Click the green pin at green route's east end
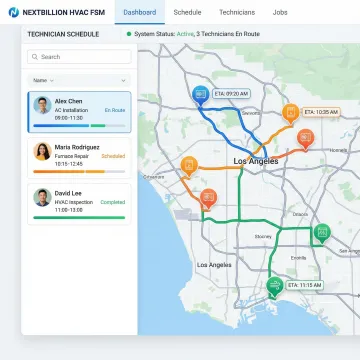This screenshot has width=360, height=360. (x=322, y=233)
